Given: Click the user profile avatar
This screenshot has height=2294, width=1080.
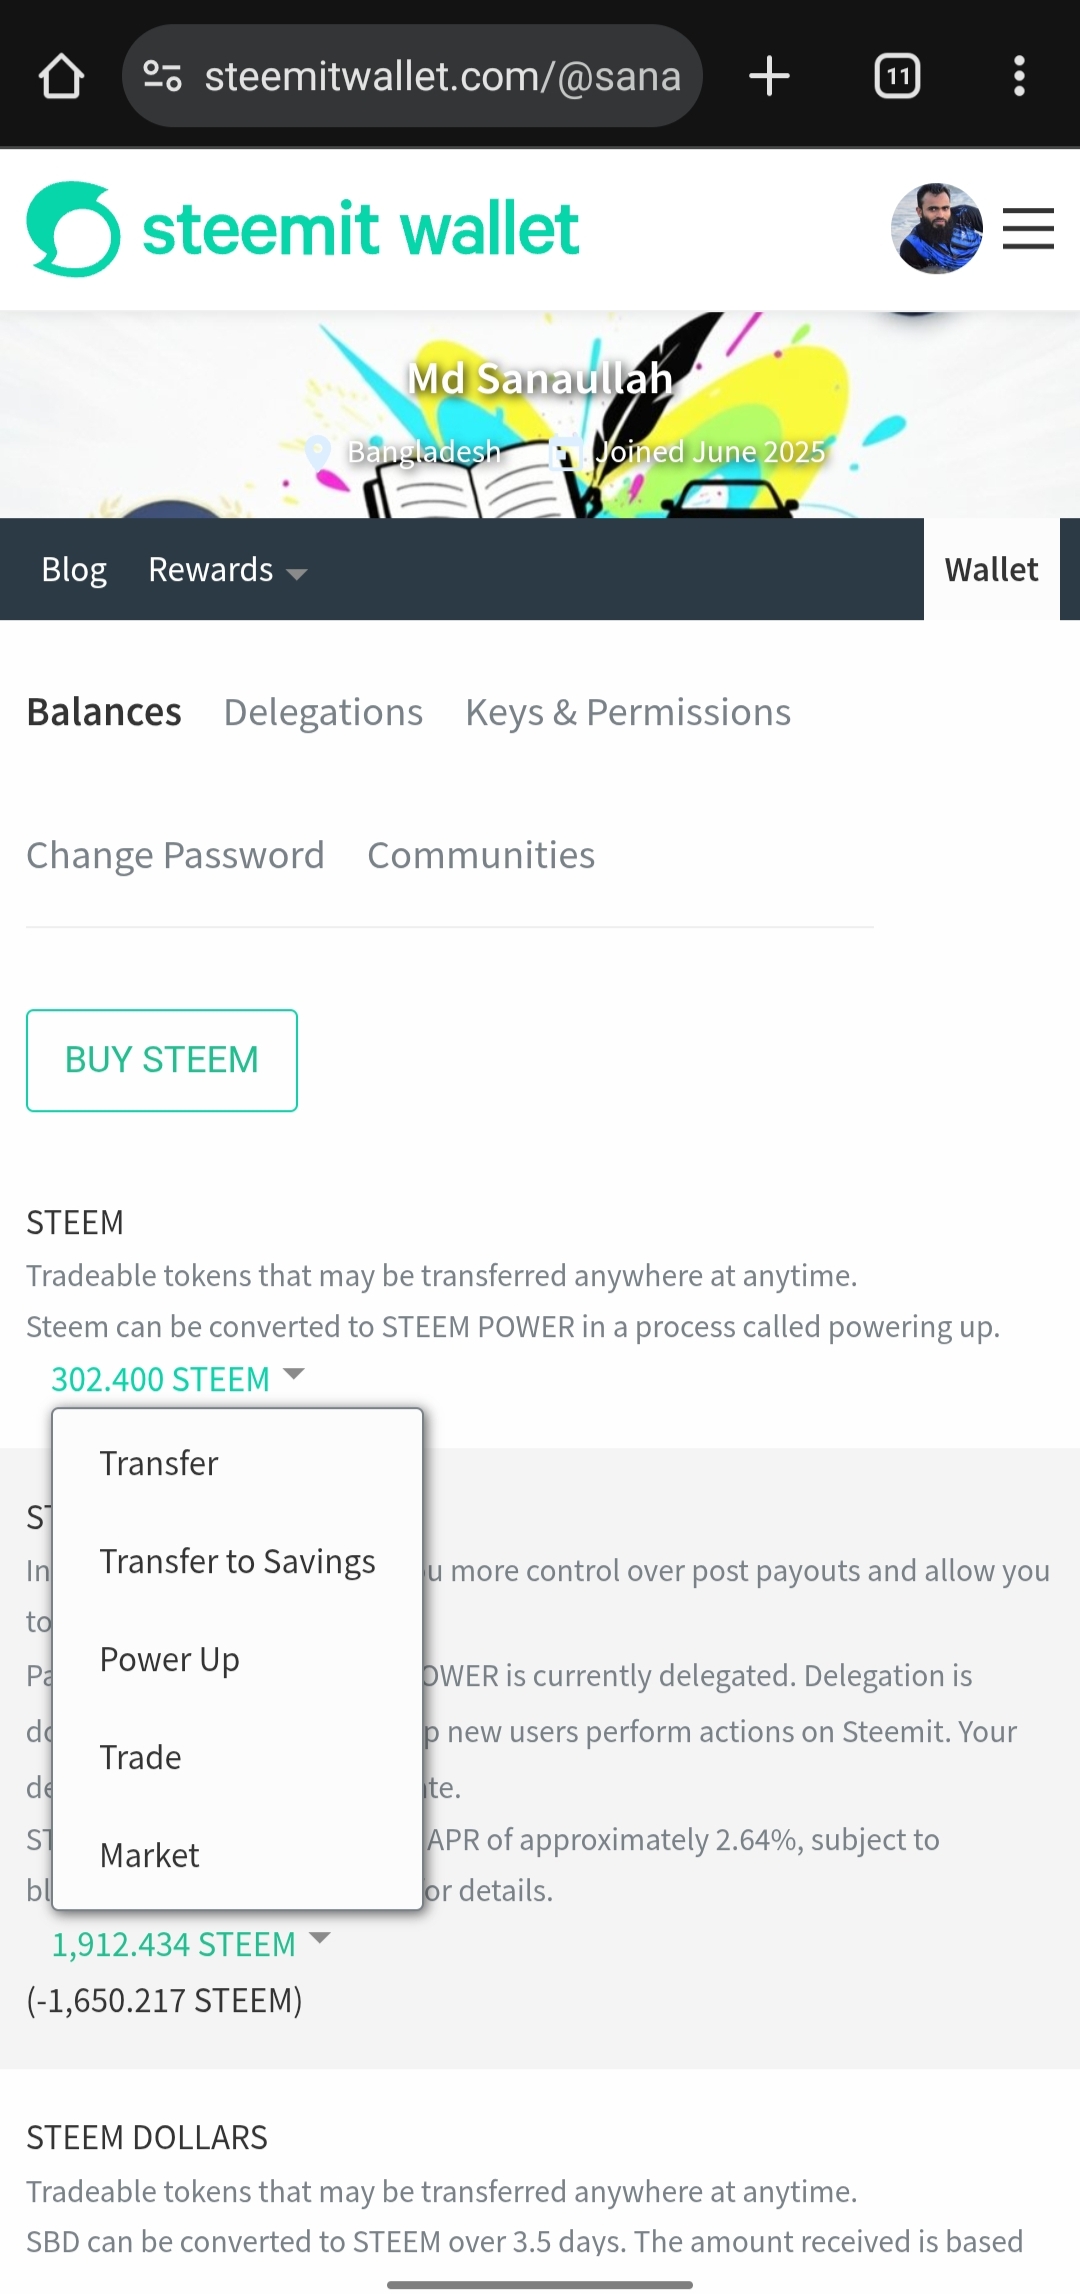Looking at the screenshot, I should (936, 229).
